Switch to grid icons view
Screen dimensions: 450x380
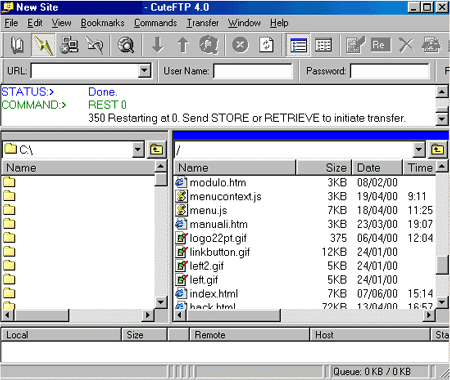pos(323,45)
